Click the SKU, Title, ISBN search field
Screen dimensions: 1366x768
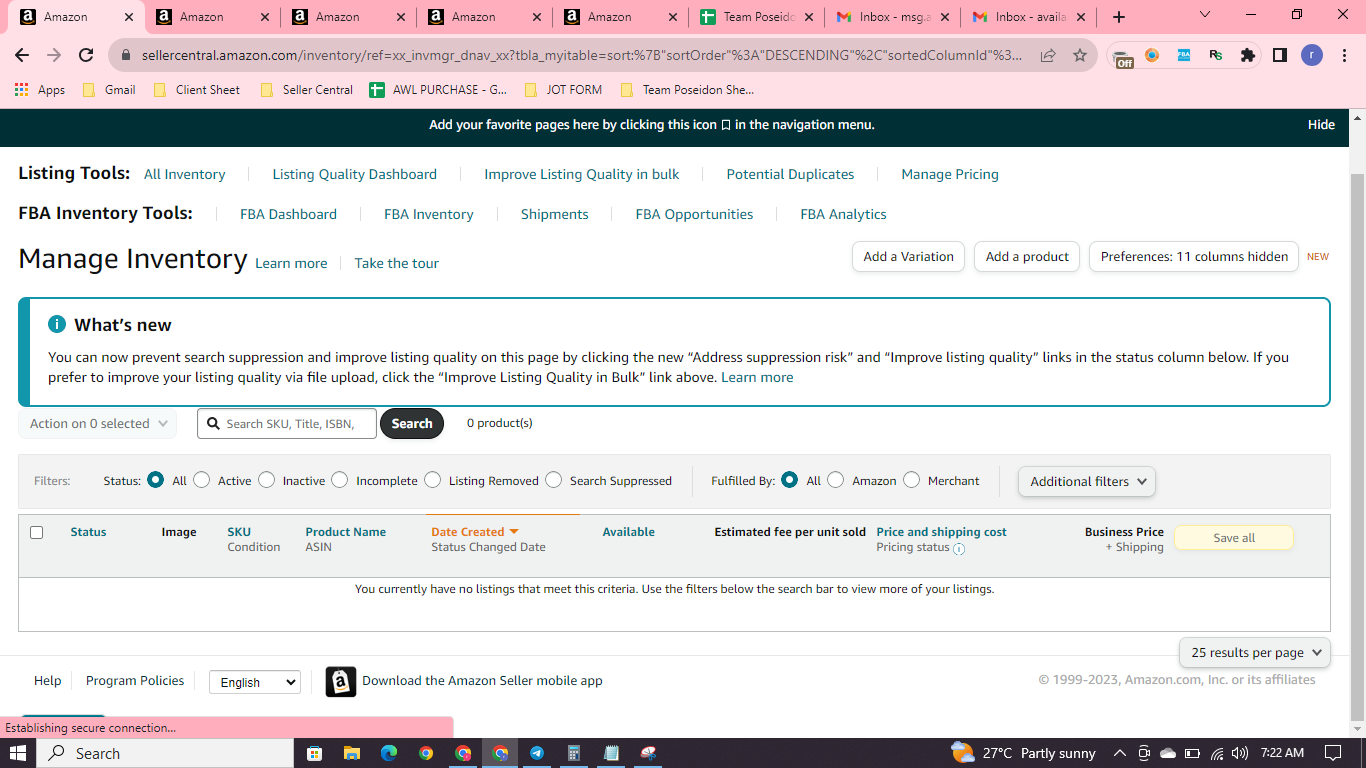coord(287,424)
